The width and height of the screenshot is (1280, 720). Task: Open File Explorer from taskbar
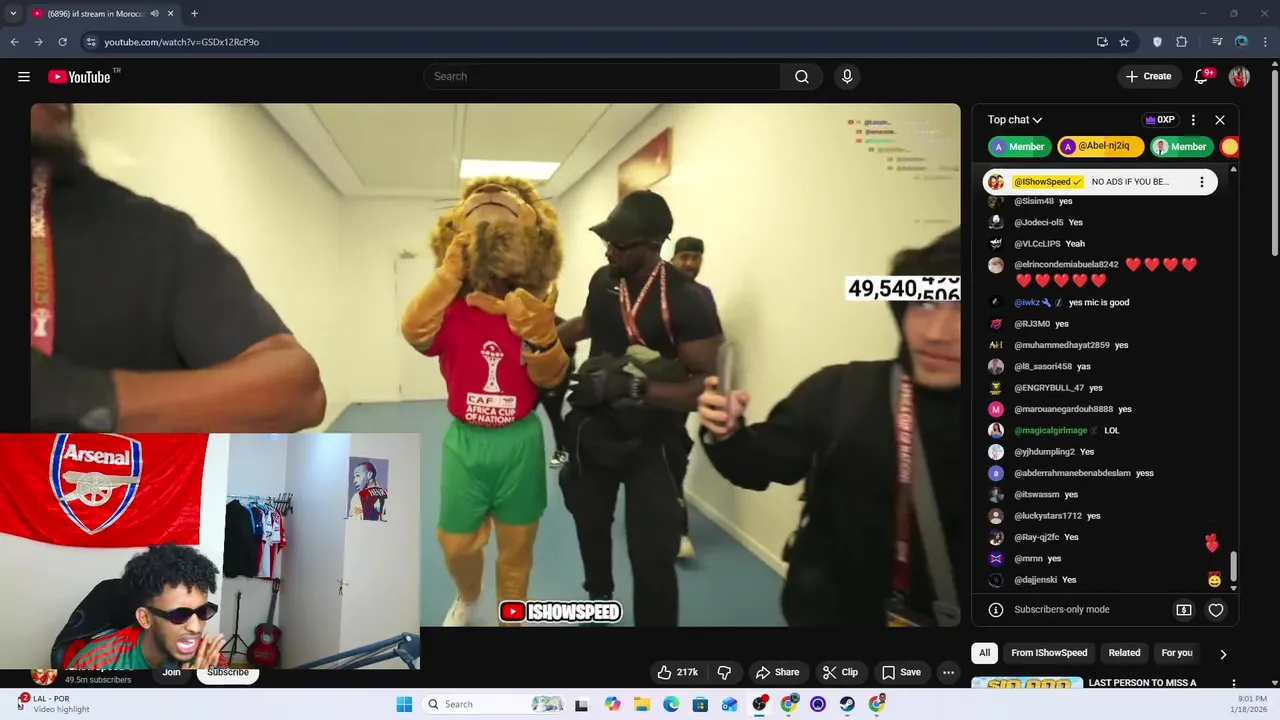tap(641, 704)
